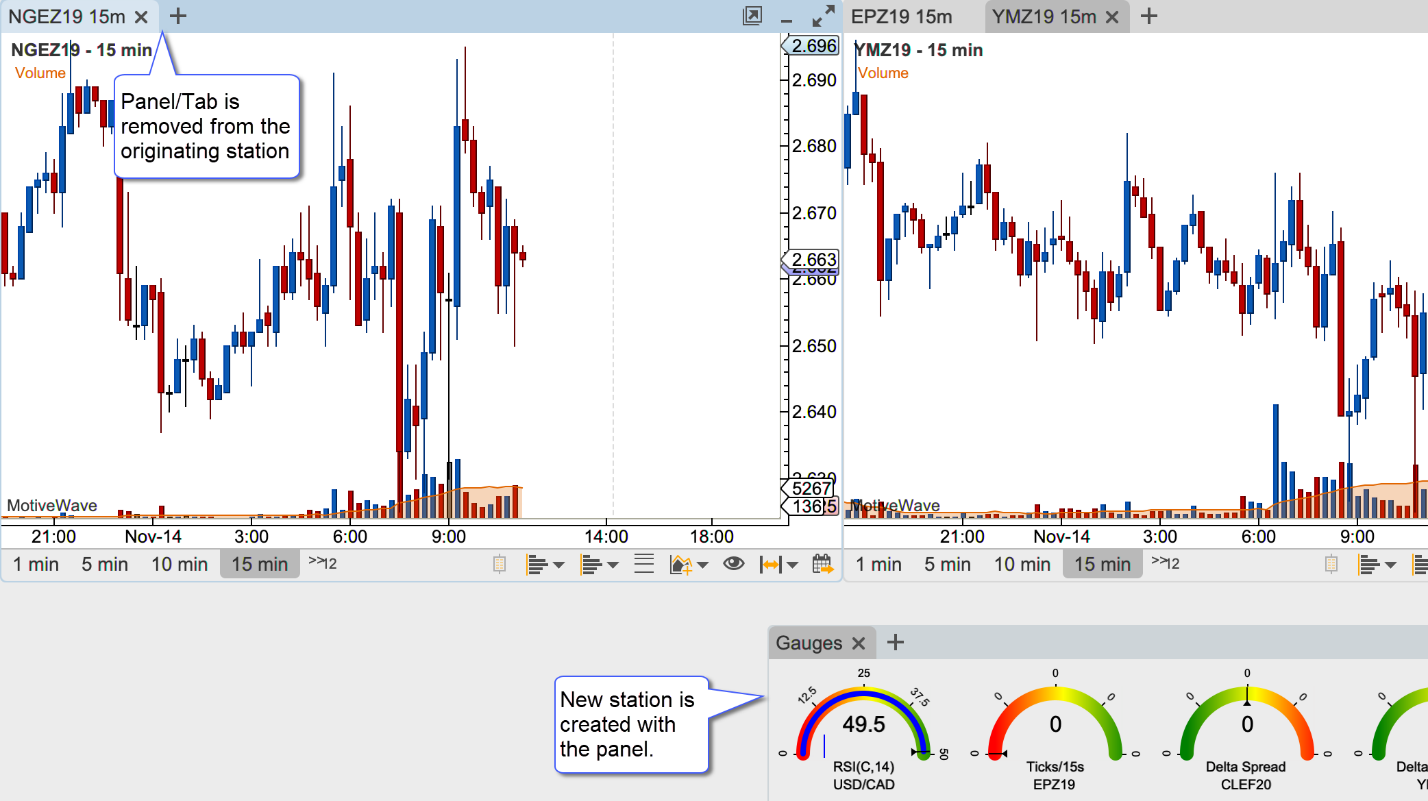Open the first volume profile dropdown on NGEZ19

pyautogui.click(x=545, y=564)
